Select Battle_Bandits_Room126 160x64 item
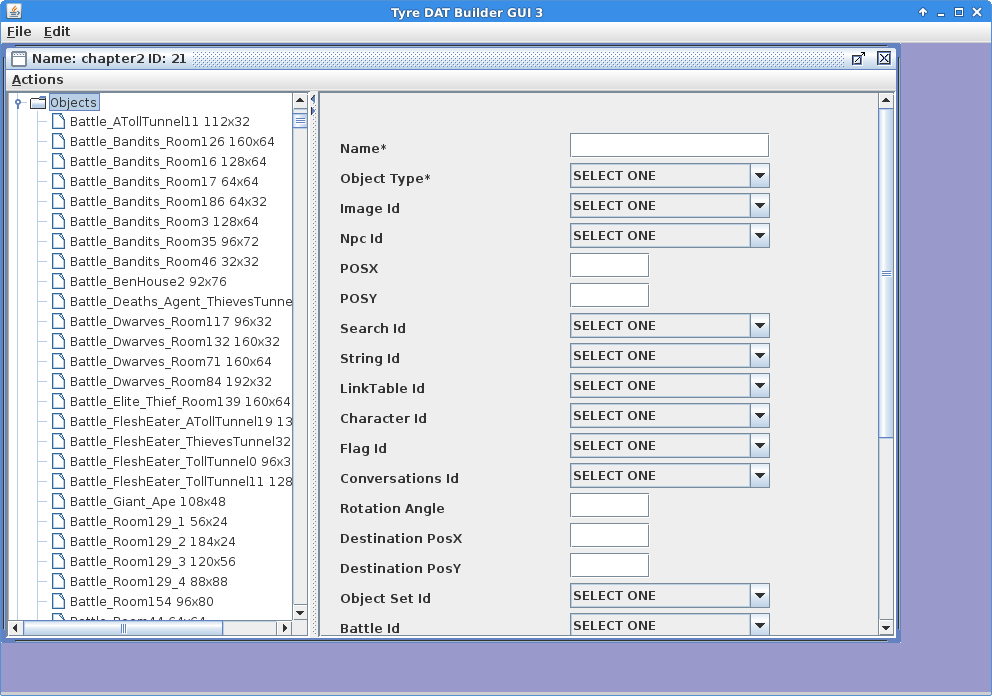The image size is (992, 696). [172, 142]
